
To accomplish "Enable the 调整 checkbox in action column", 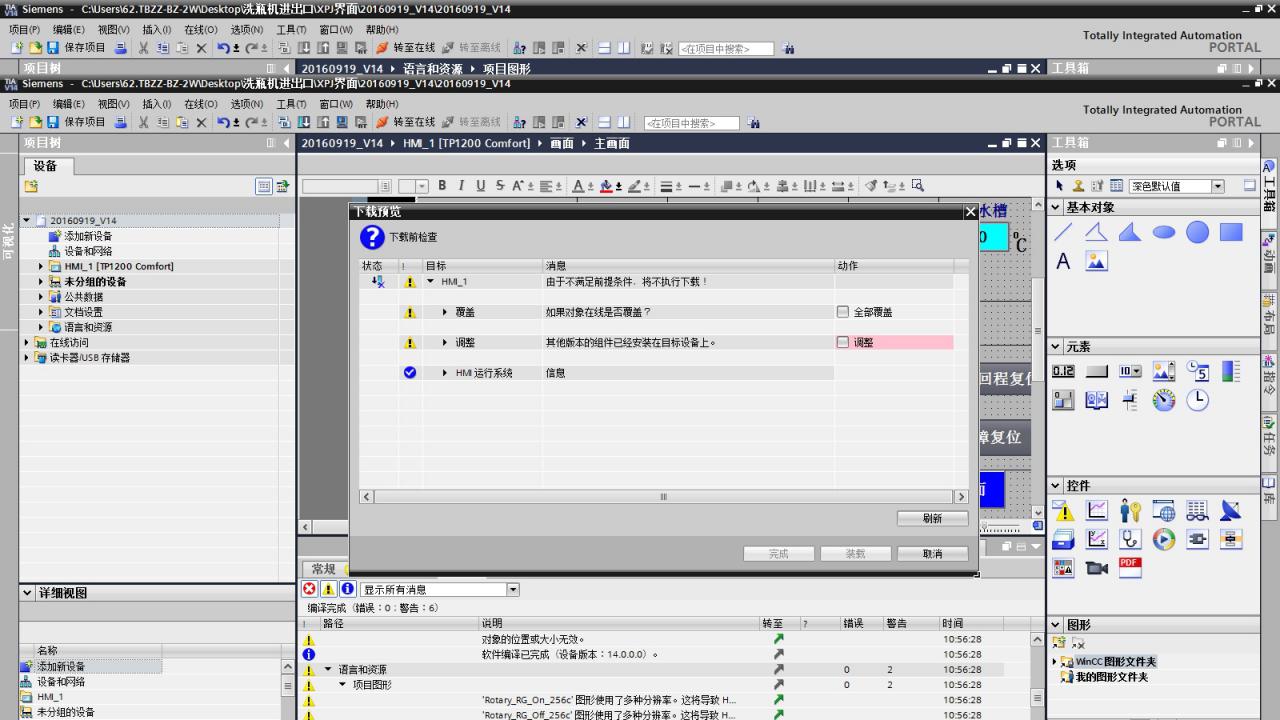I will pos(843,342).
